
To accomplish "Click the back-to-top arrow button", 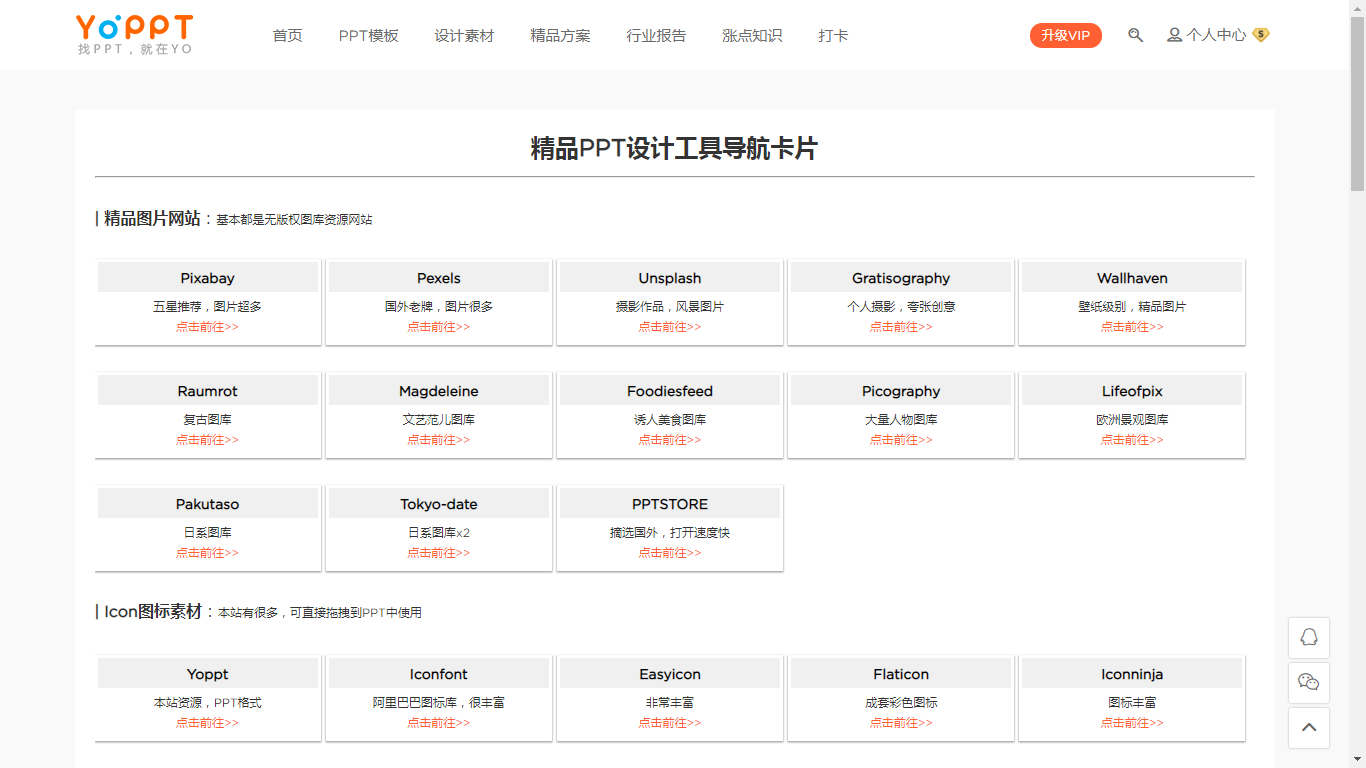I will tap(1309, 728).
